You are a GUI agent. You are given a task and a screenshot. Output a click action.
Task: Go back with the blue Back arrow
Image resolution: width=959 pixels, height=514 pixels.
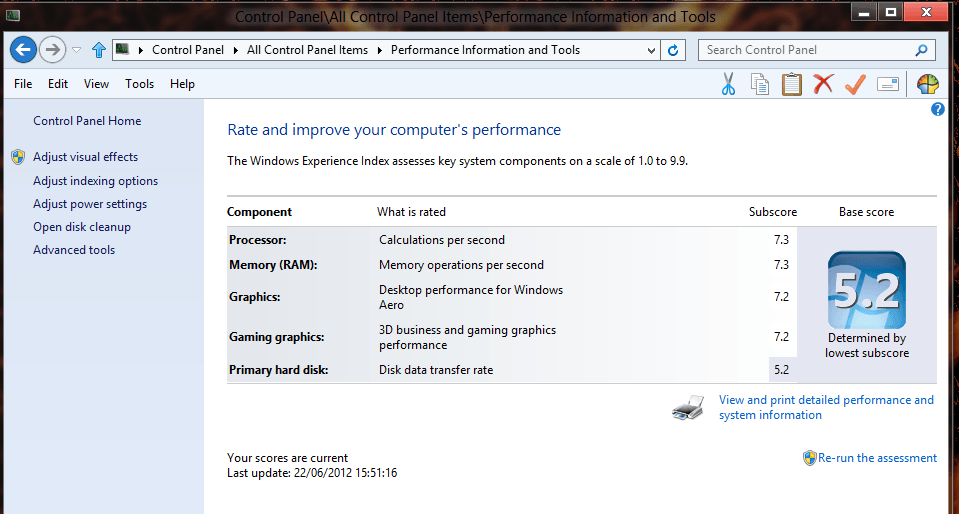tap(23, 50)
